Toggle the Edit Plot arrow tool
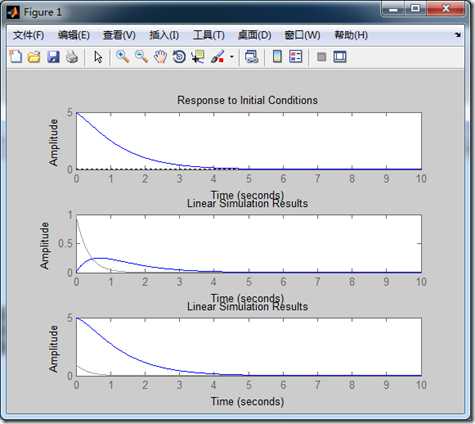The width and height of the screenshot is (475, 424). point(98,57)
